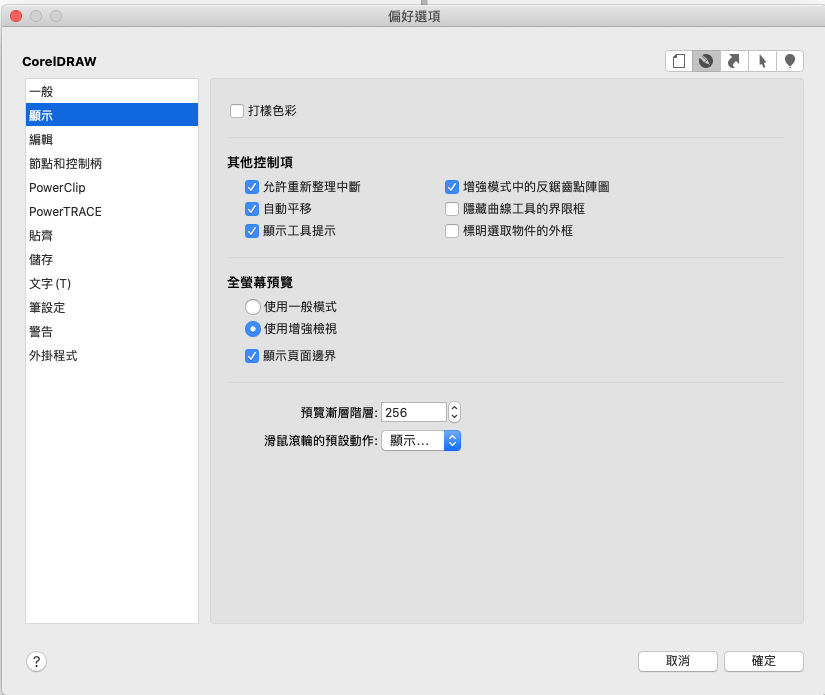Click the help question mark button
Viewport: 825px width, 695px height.
click(36, 661)
